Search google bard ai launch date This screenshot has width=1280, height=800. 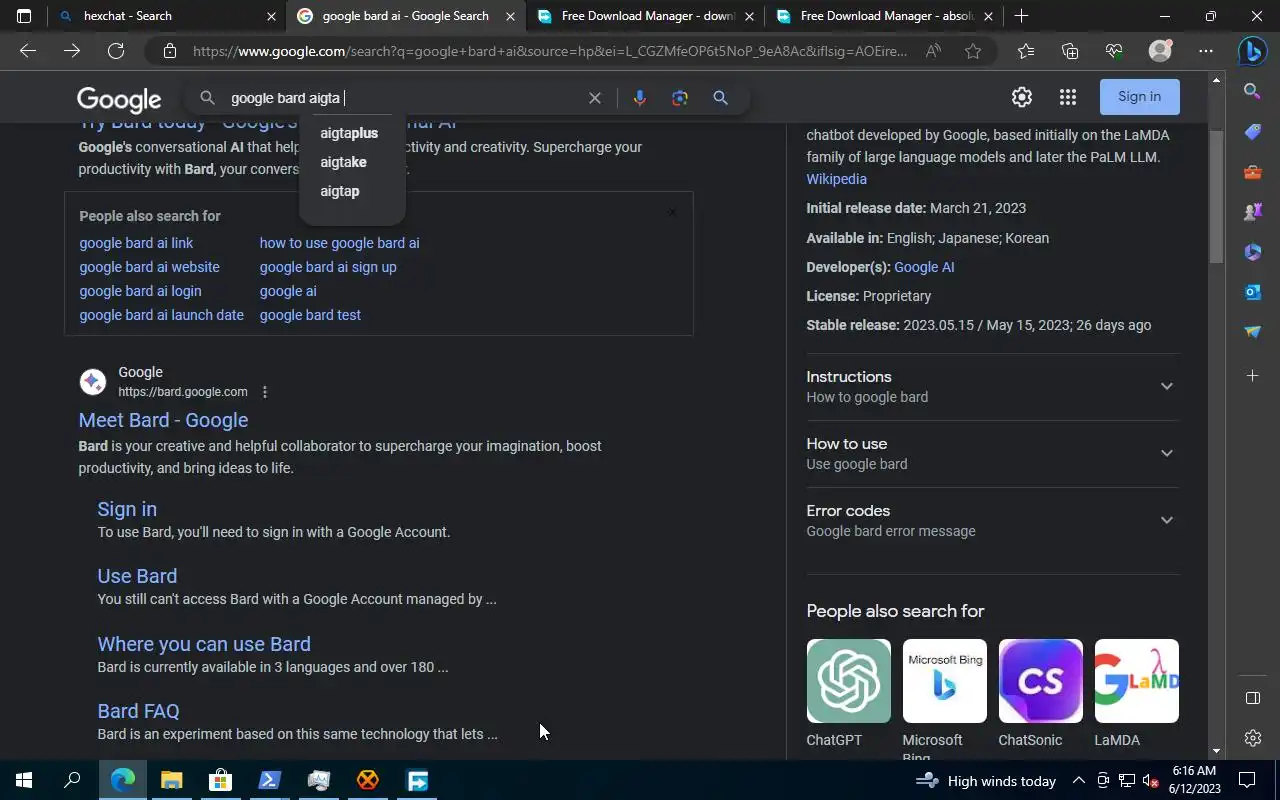point(161,315)
